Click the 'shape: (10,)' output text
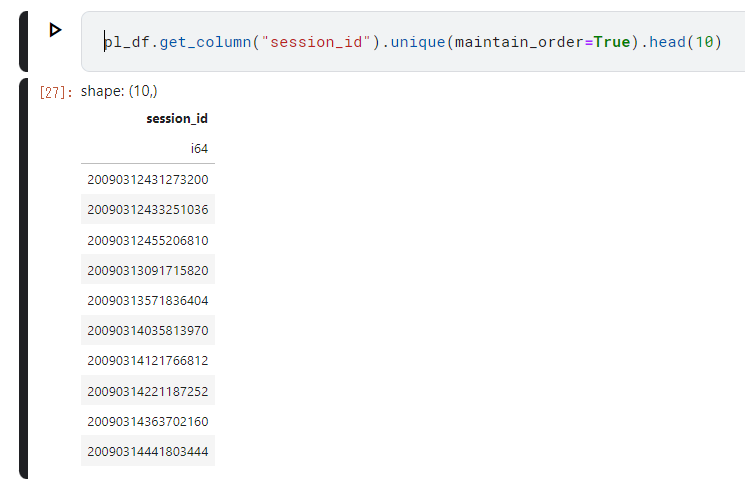Image resolution: width=745 pixels, height=482 pixels. 119,91
